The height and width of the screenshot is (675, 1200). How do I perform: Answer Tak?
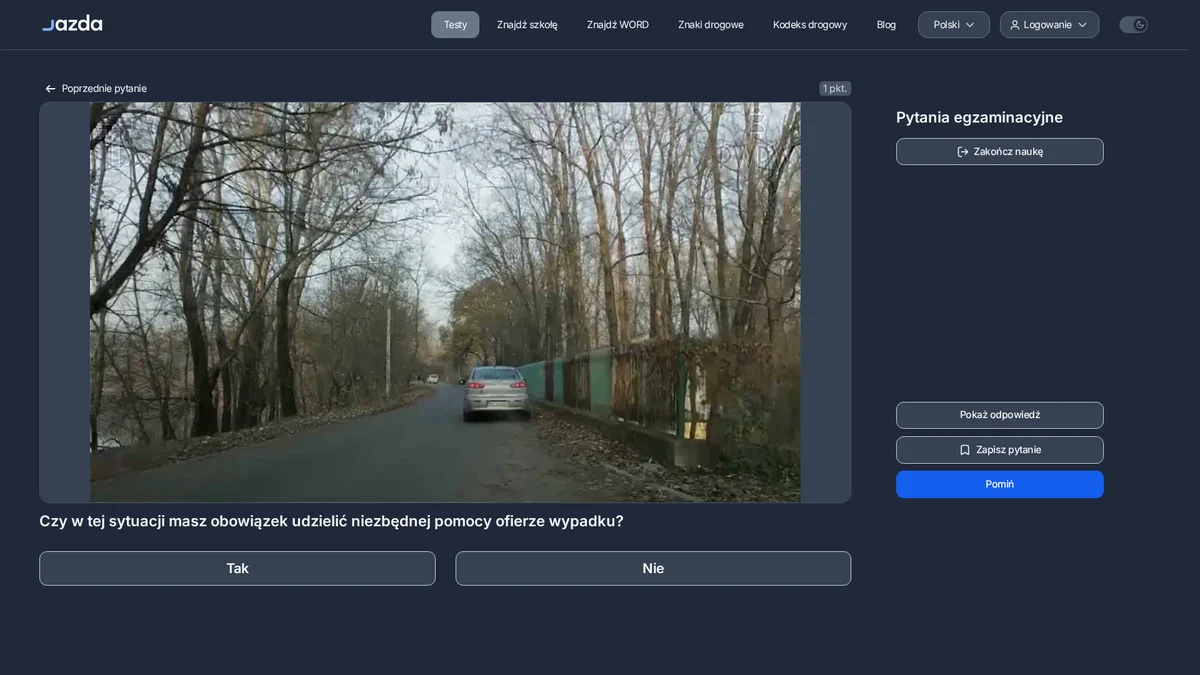click(237, 568)
